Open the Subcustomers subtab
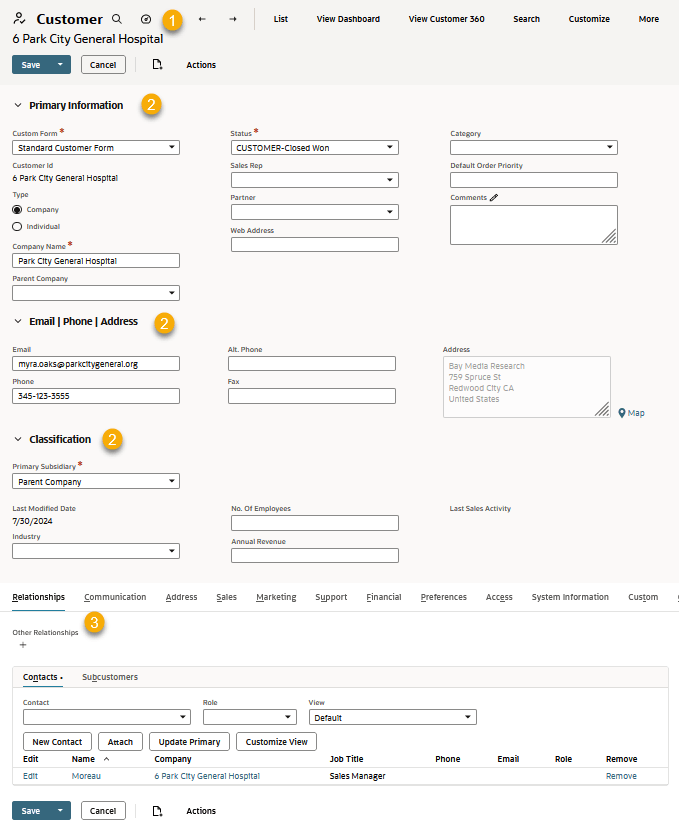679x822 pixels. point(110,677)
